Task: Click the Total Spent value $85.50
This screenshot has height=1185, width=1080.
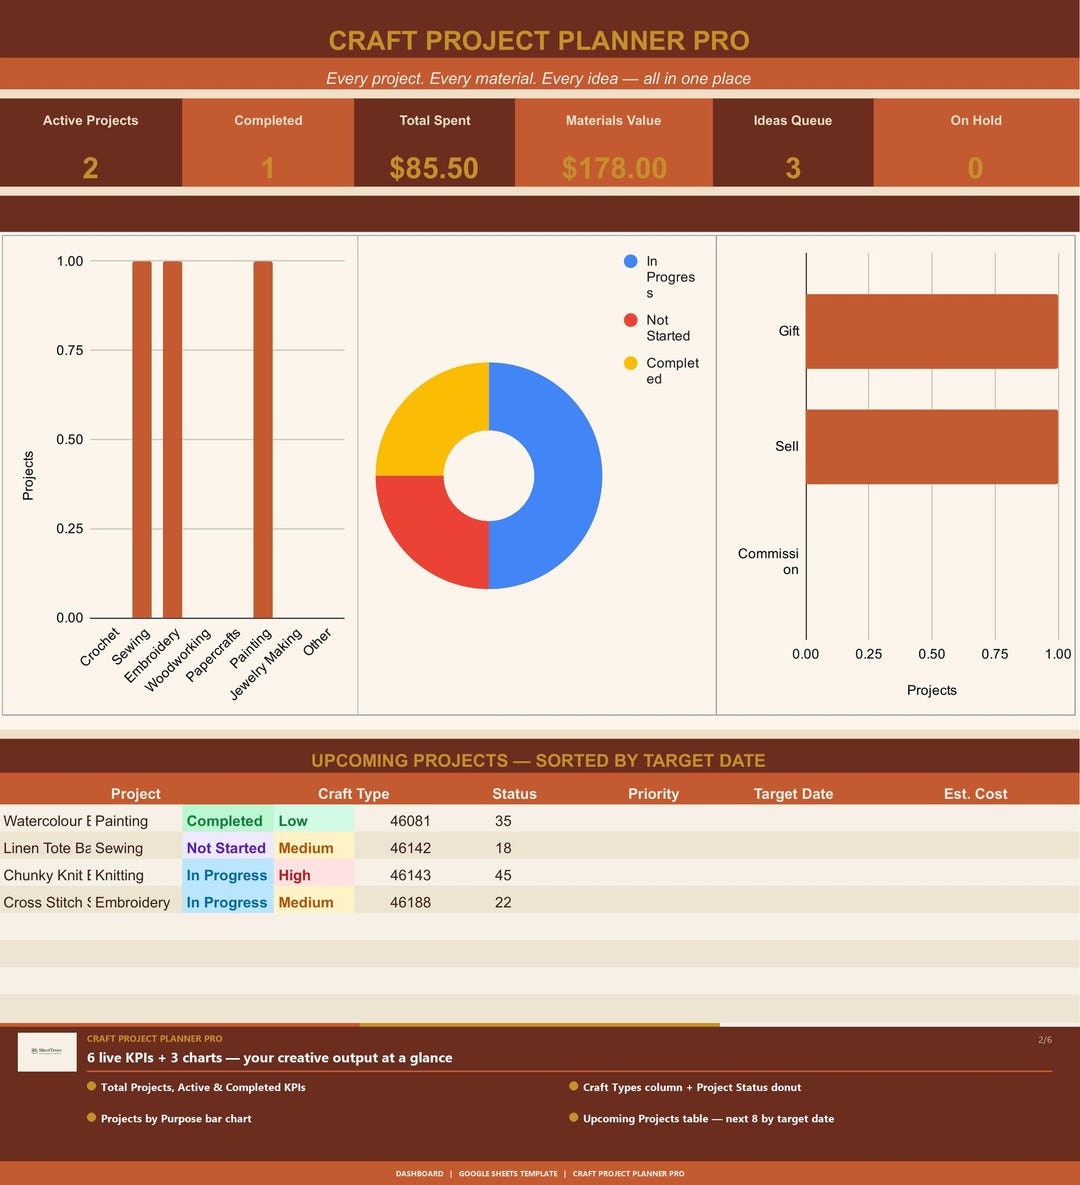Action: click(x=434, y=168)
